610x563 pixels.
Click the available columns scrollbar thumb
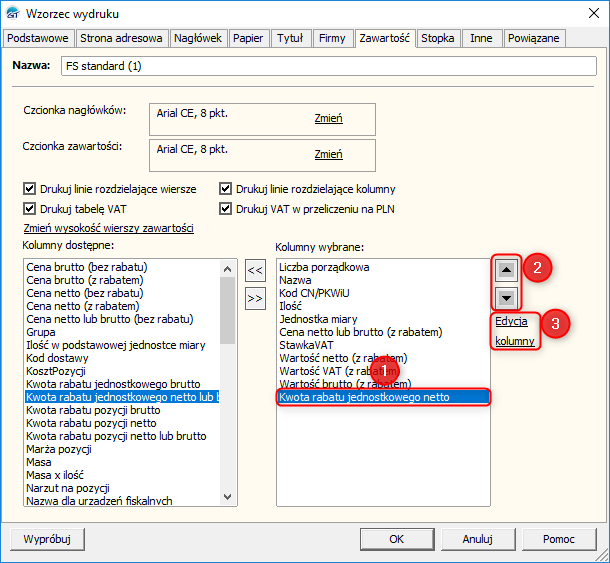pos(228,310)
